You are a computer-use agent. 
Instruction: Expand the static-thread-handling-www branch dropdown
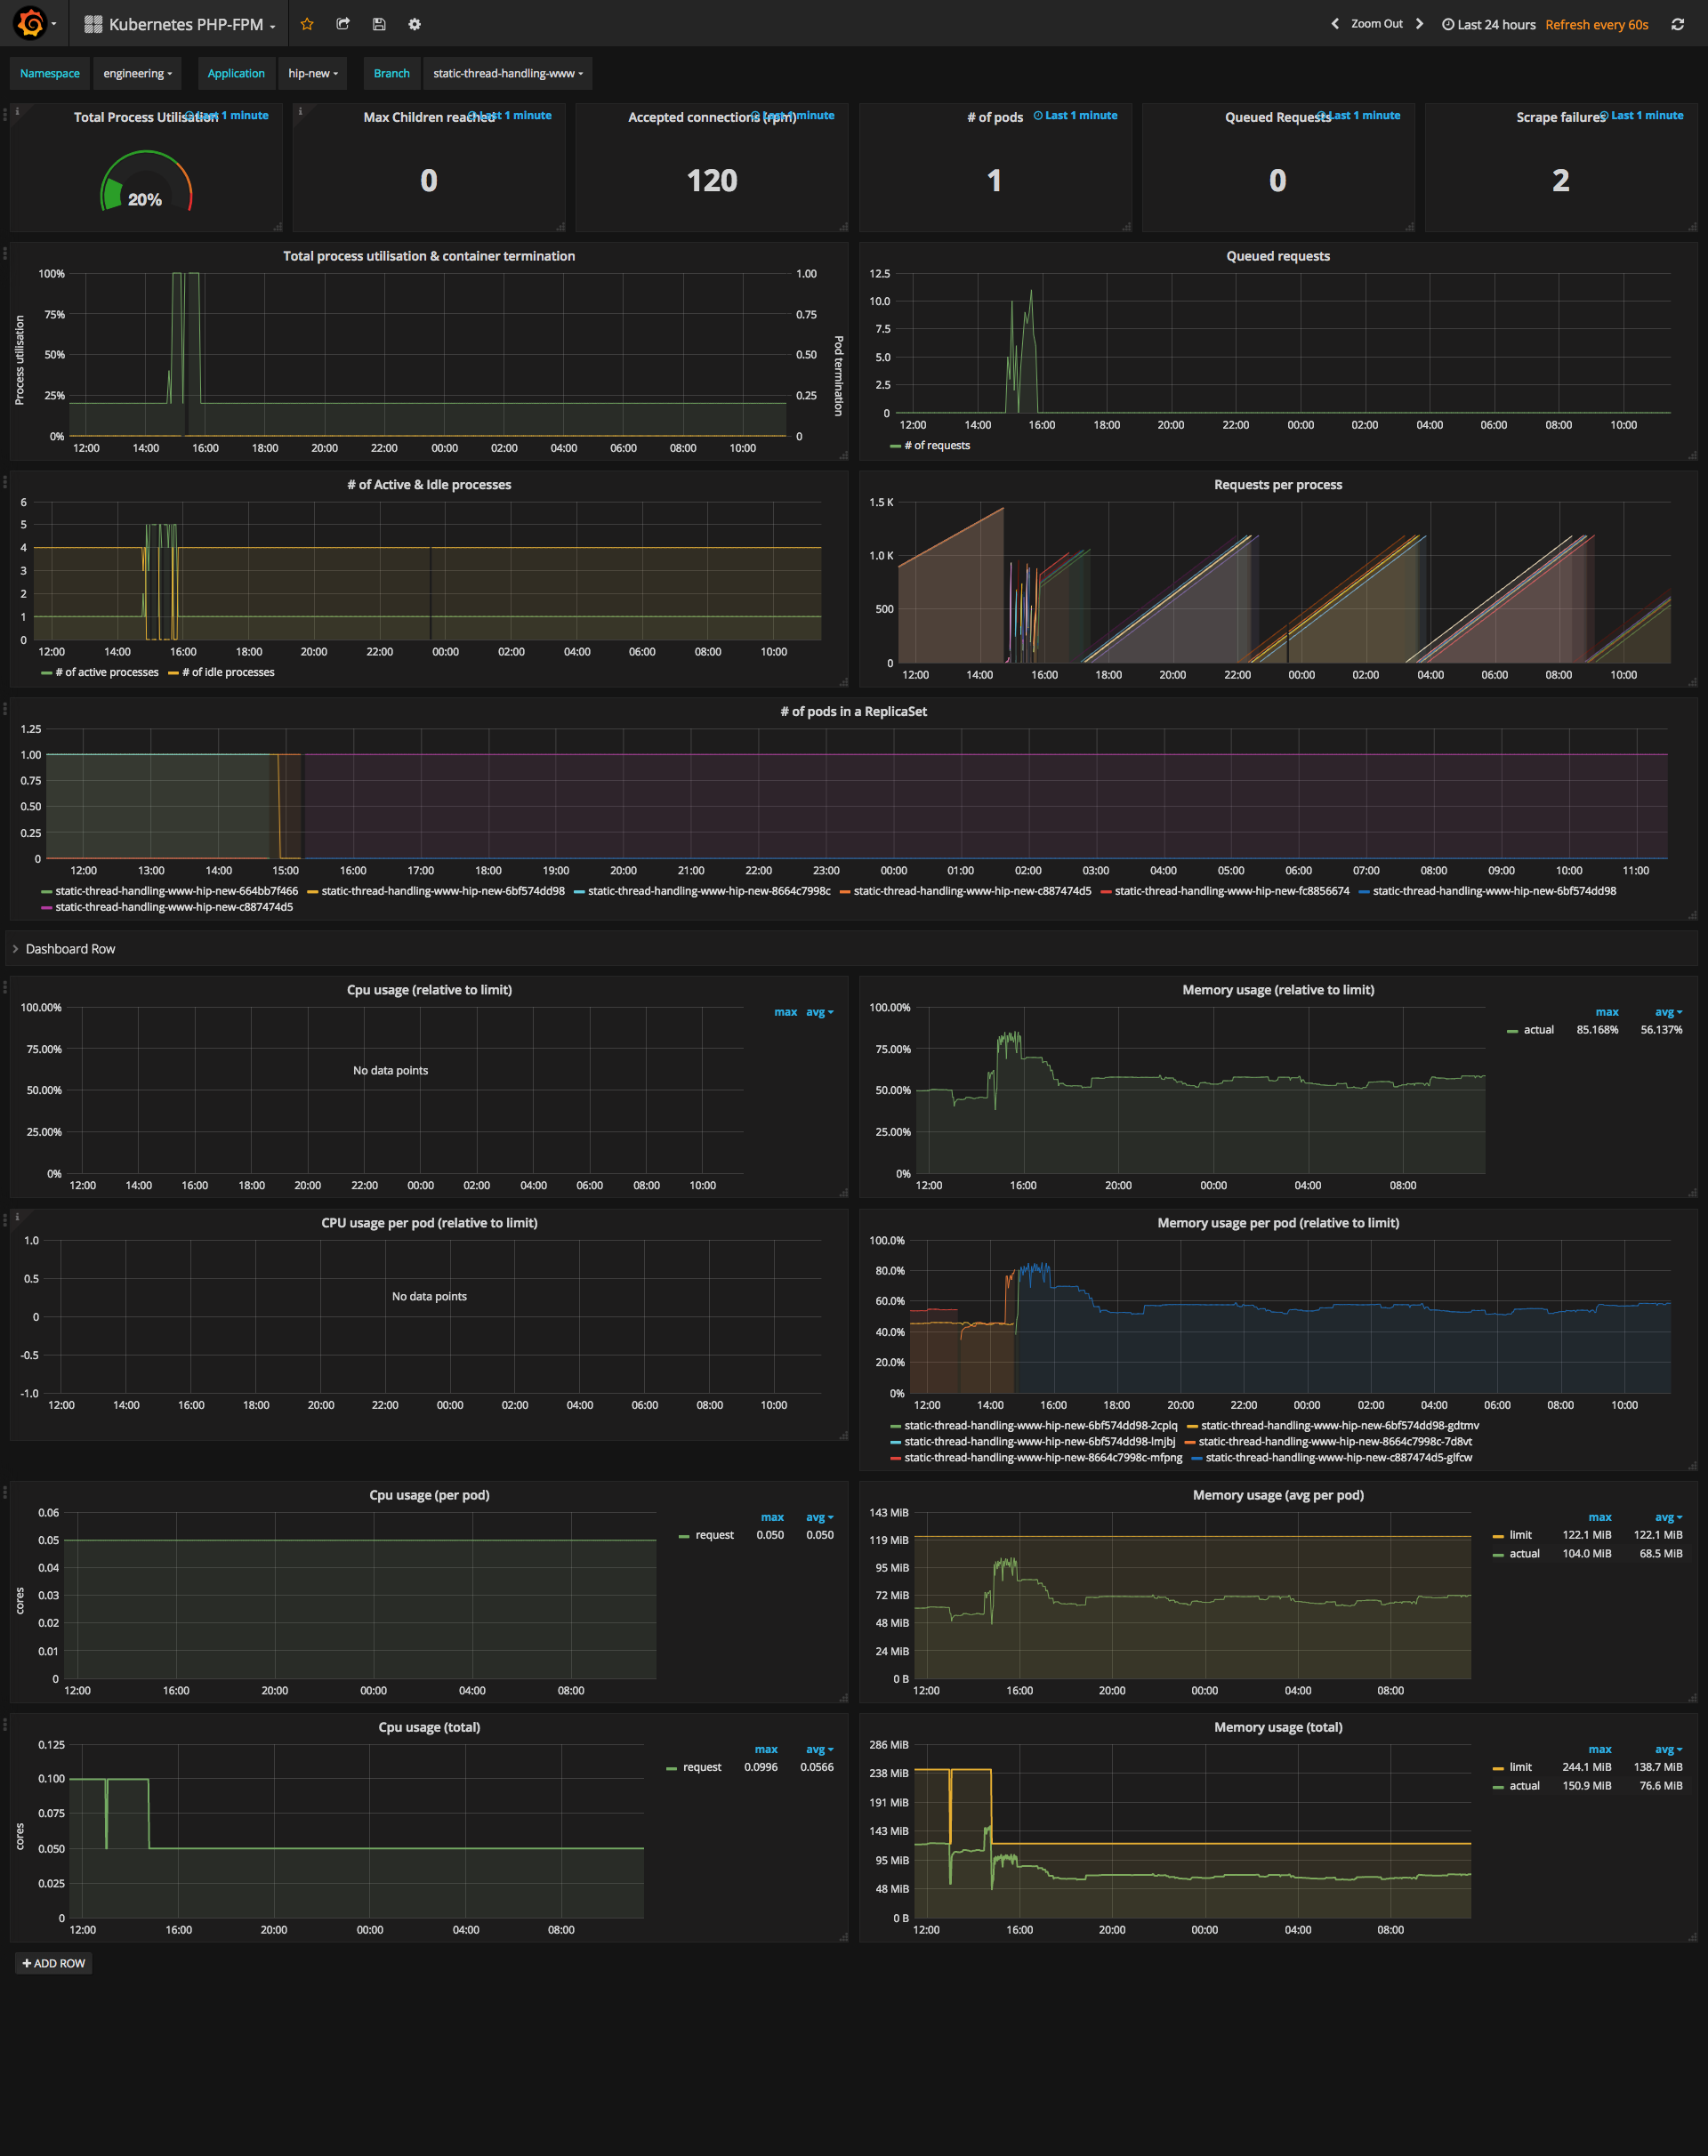point(507,73)
